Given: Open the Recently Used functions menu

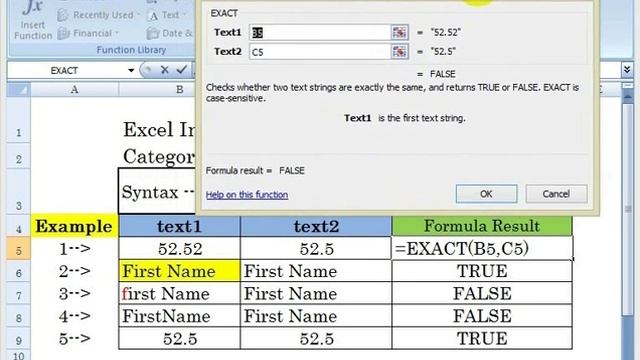Looking at the screenshot, I should click(x=98, y=16).
